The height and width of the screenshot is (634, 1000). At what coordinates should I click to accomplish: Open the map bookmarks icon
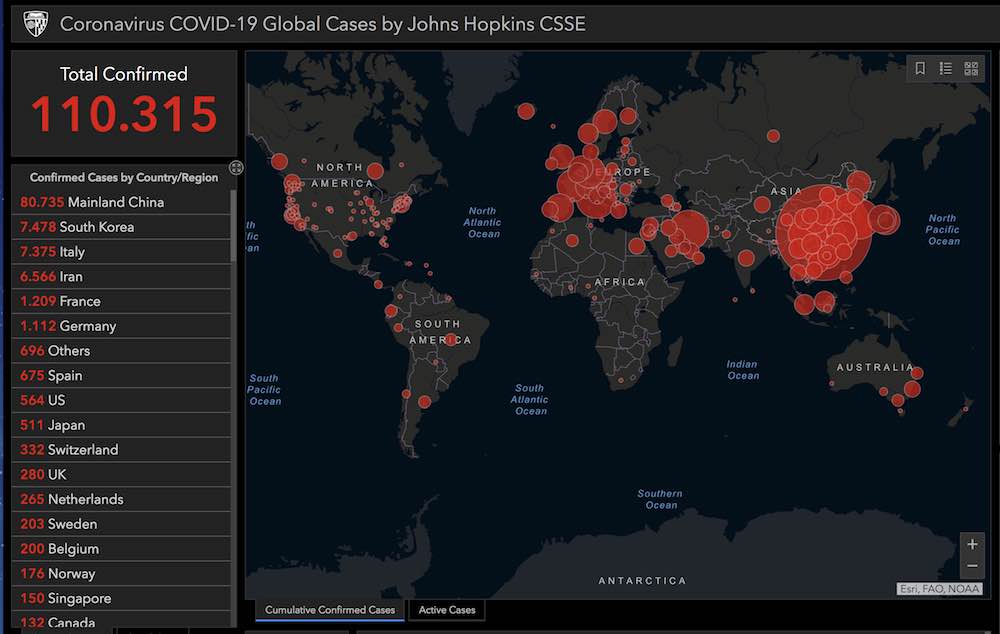(921, 69)
